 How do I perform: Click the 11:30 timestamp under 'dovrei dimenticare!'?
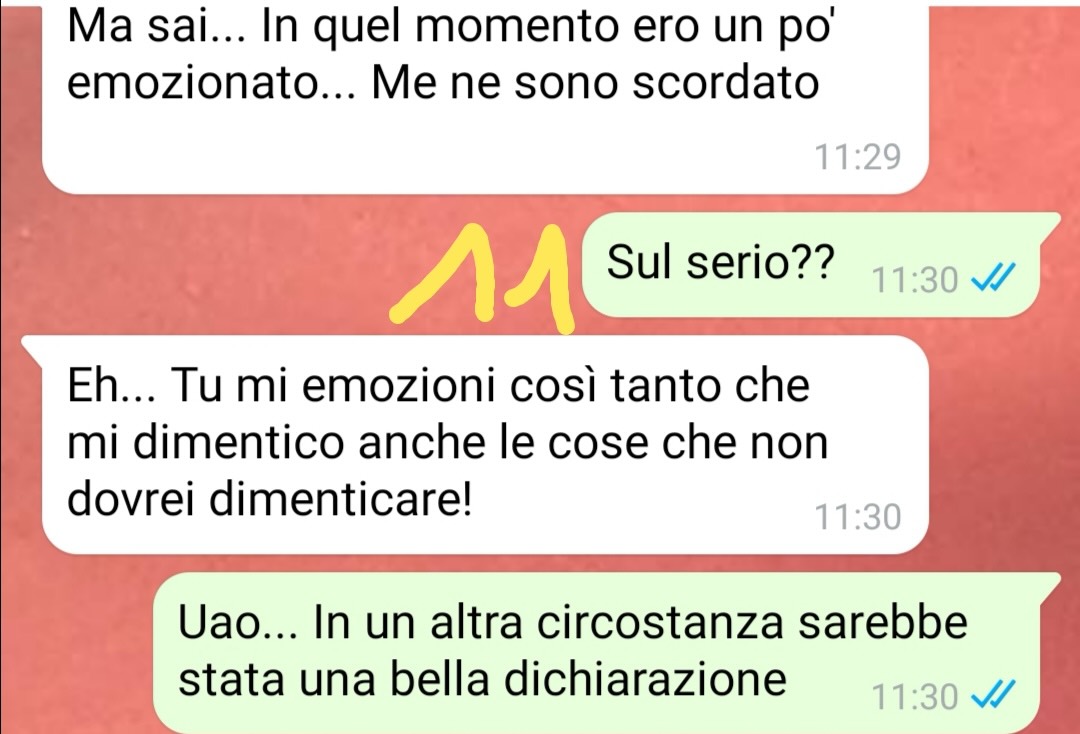click(x=858, y=517)
